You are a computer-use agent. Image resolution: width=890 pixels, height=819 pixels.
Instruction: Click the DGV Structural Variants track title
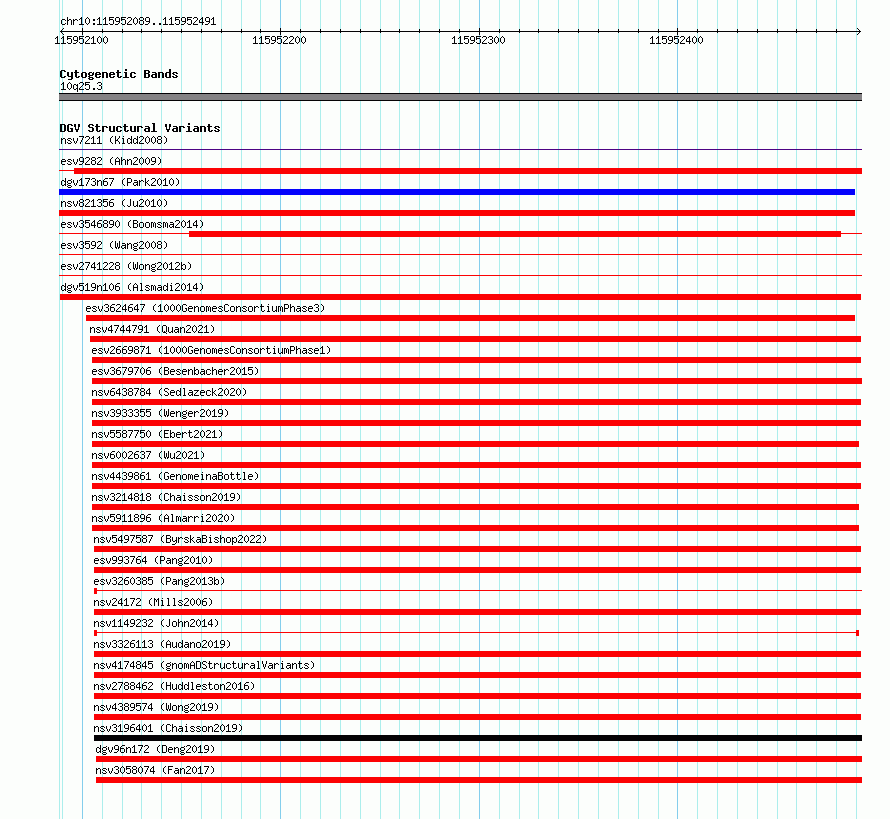click(x=140, y=128)
